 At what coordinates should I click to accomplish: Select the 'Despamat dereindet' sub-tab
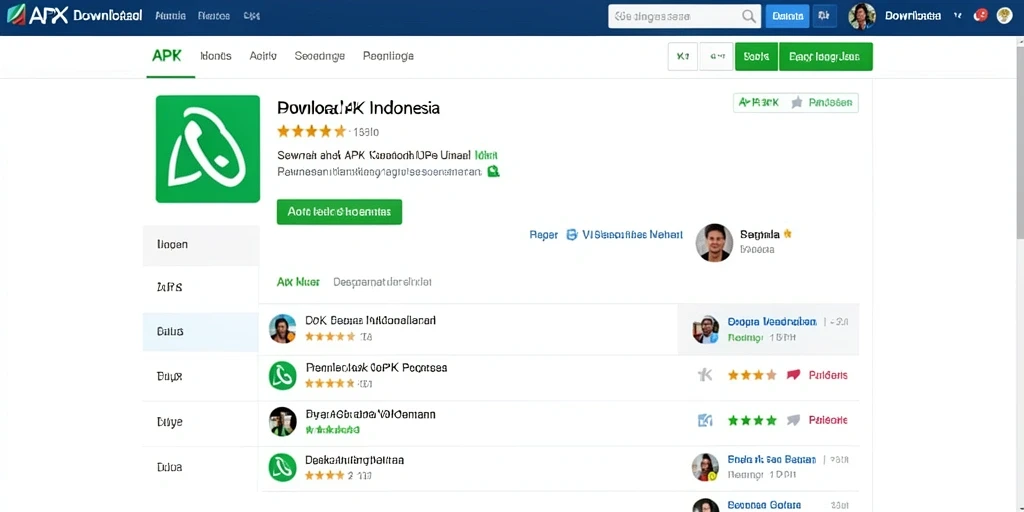click(383, 282)
